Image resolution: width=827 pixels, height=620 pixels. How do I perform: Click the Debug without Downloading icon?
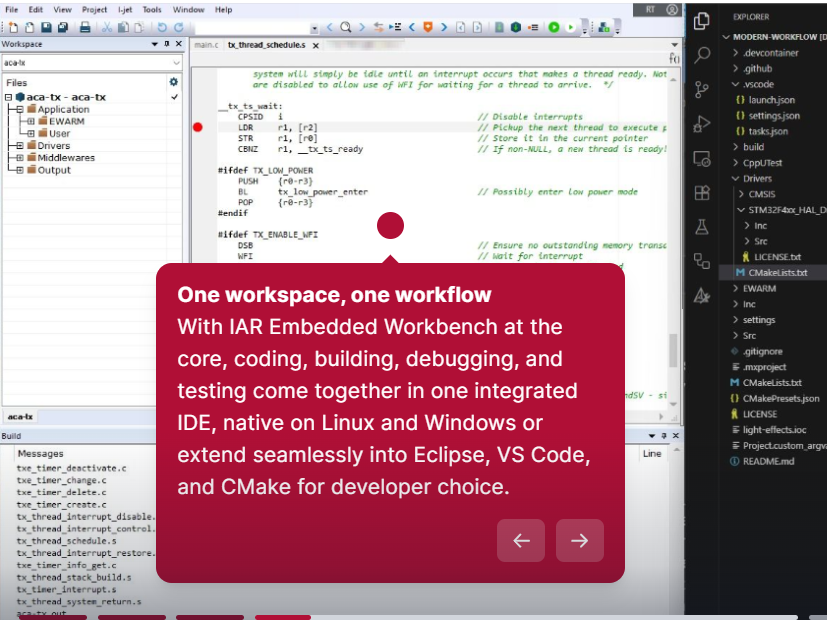tap(570, 27)
